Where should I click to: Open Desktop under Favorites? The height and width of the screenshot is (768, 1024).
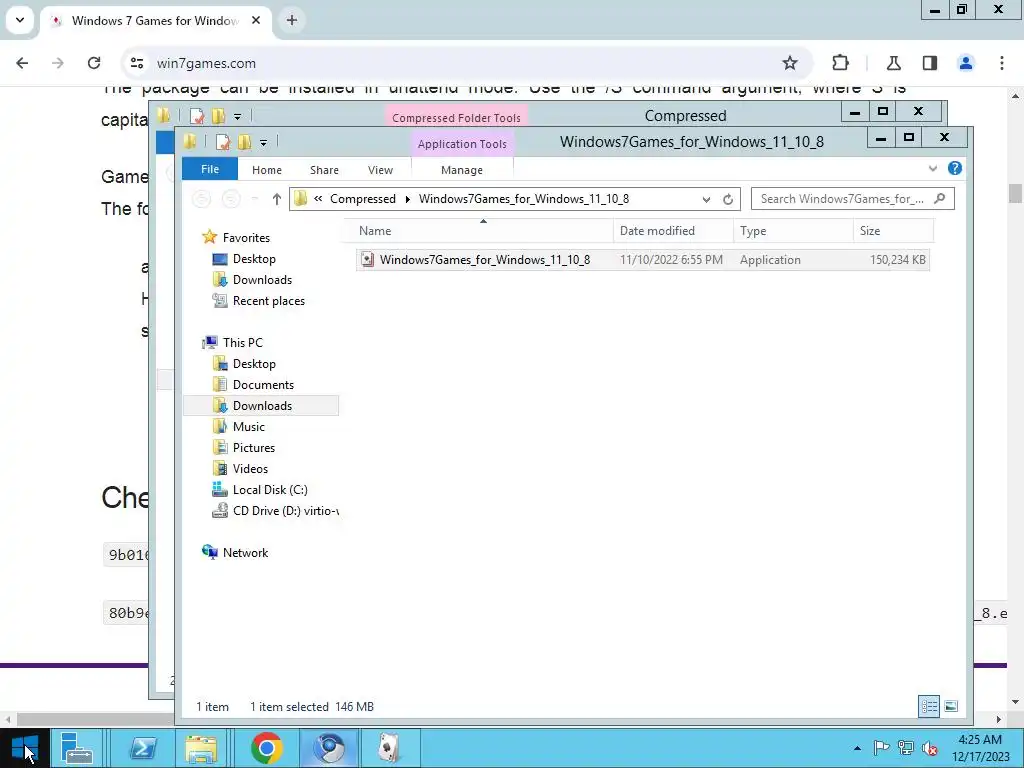(254, 259)
